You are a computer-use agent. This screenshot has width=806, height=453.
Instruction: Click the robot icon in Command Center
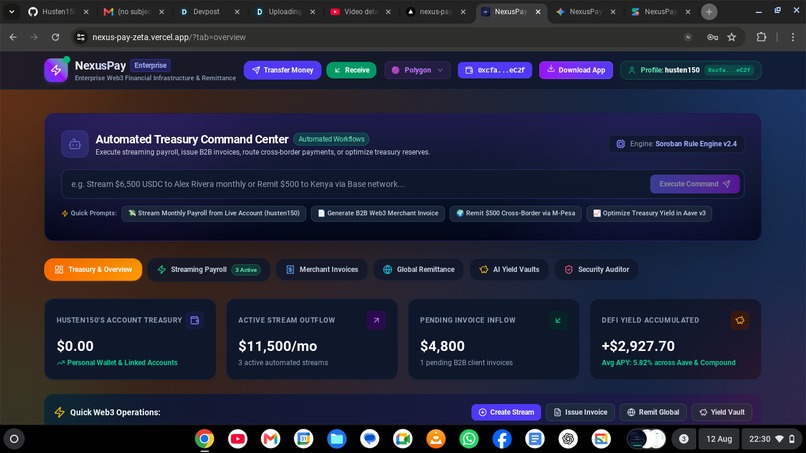[75, 144]
